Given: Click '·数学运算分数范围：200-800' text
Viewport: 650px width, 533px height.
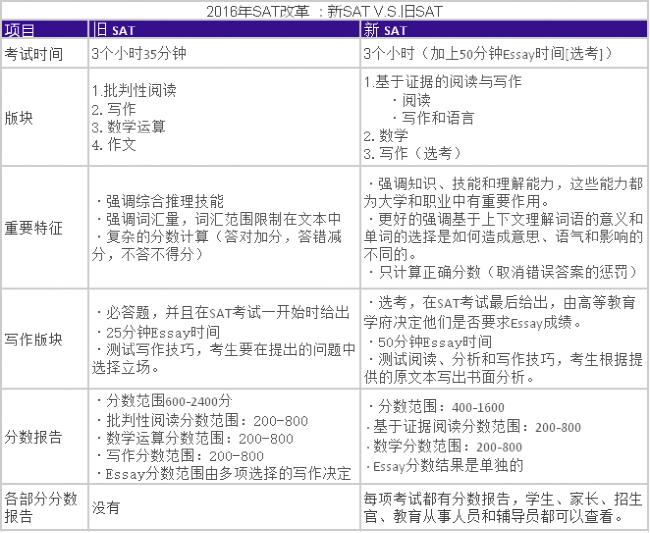Looking at the screenshot, I should 194,439.
